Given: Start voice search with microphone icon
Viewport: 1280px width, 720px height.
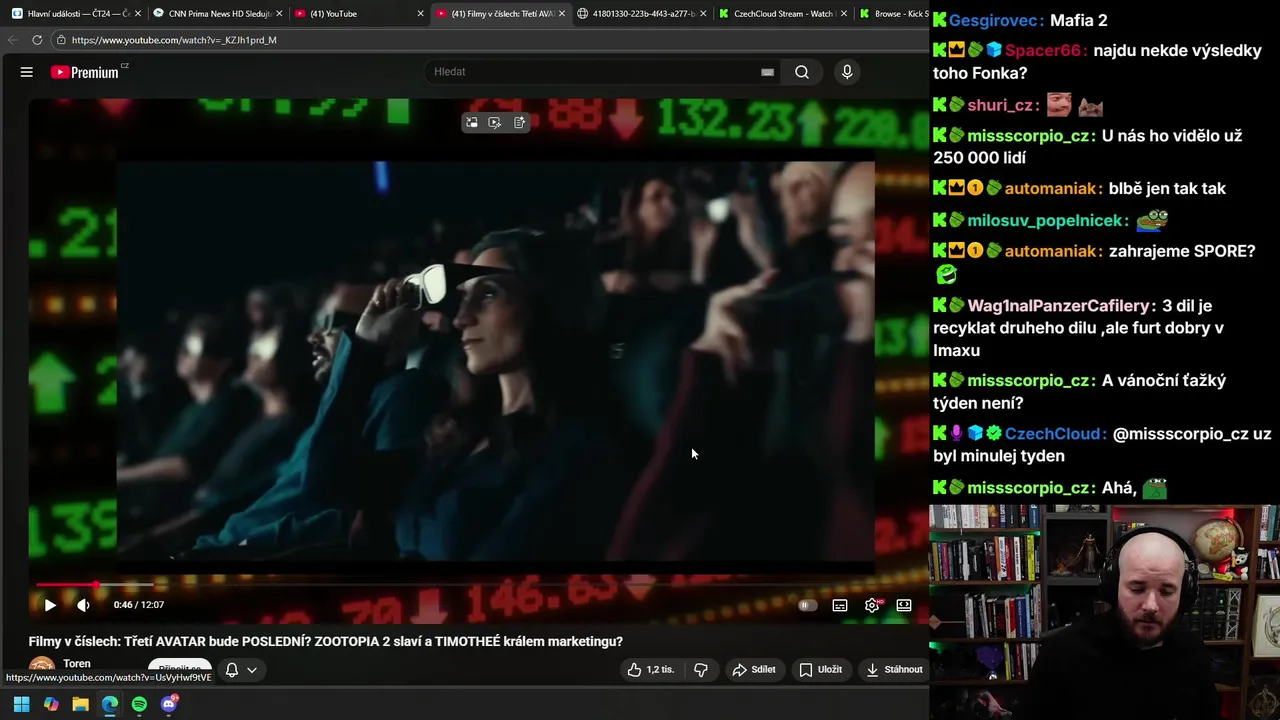Looking at the screenshot, I should click(x=847, y=72).
